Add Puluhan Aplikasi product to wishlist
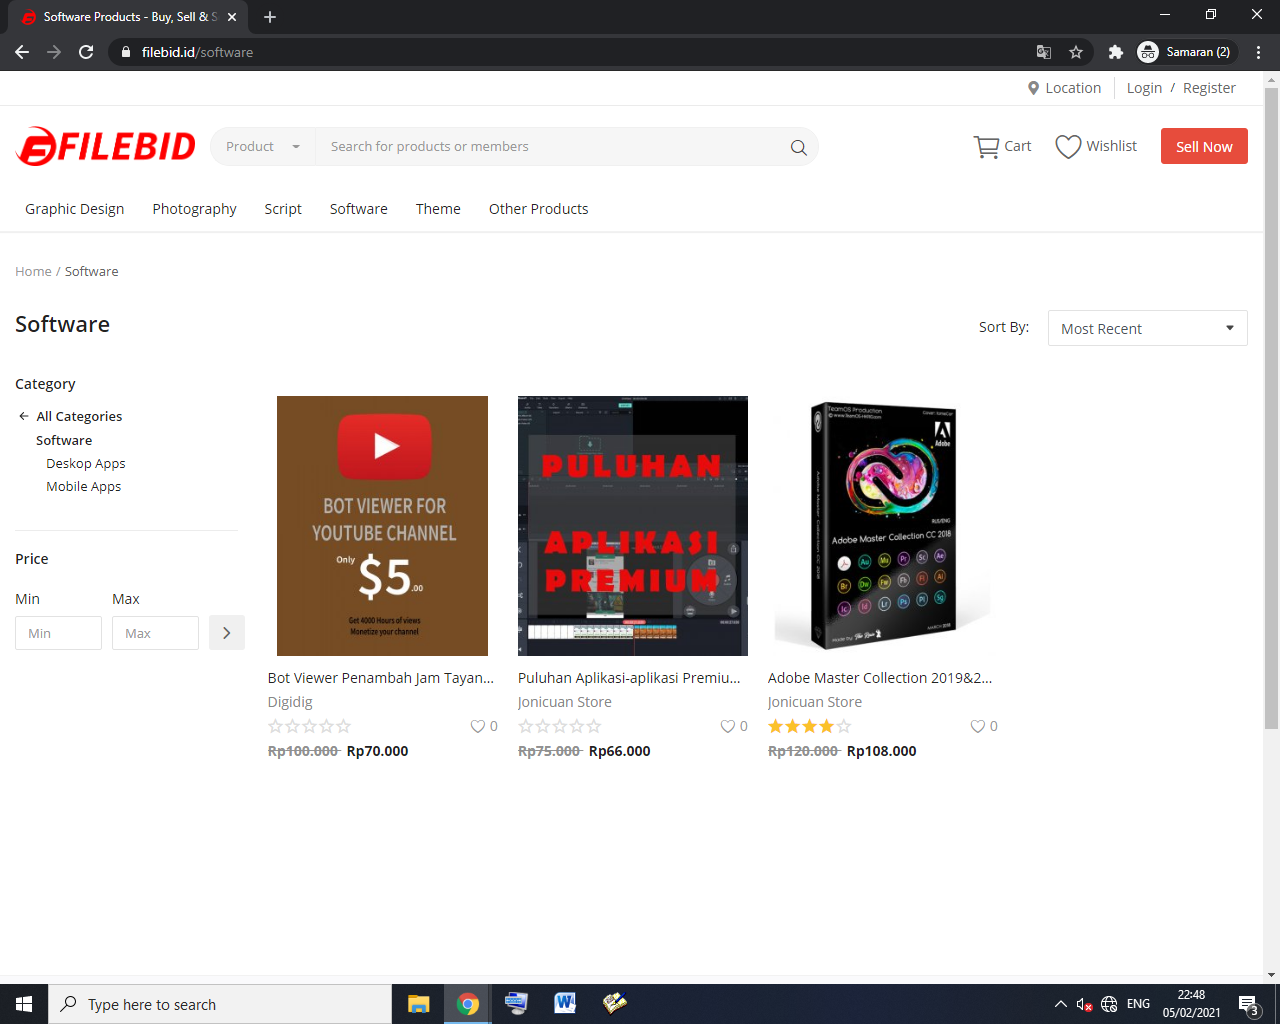Screen dimensions: 1280x1024 tap(728, 726)
